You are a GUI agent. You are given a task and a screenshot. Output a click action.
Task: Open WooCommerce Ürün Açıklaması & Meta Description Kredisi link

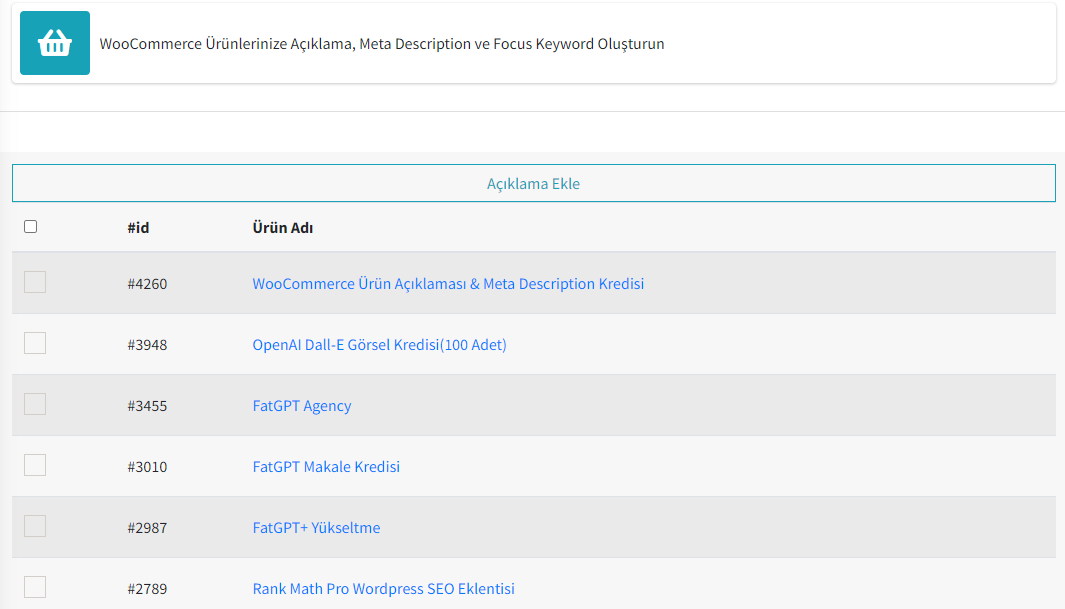point(448,284)
